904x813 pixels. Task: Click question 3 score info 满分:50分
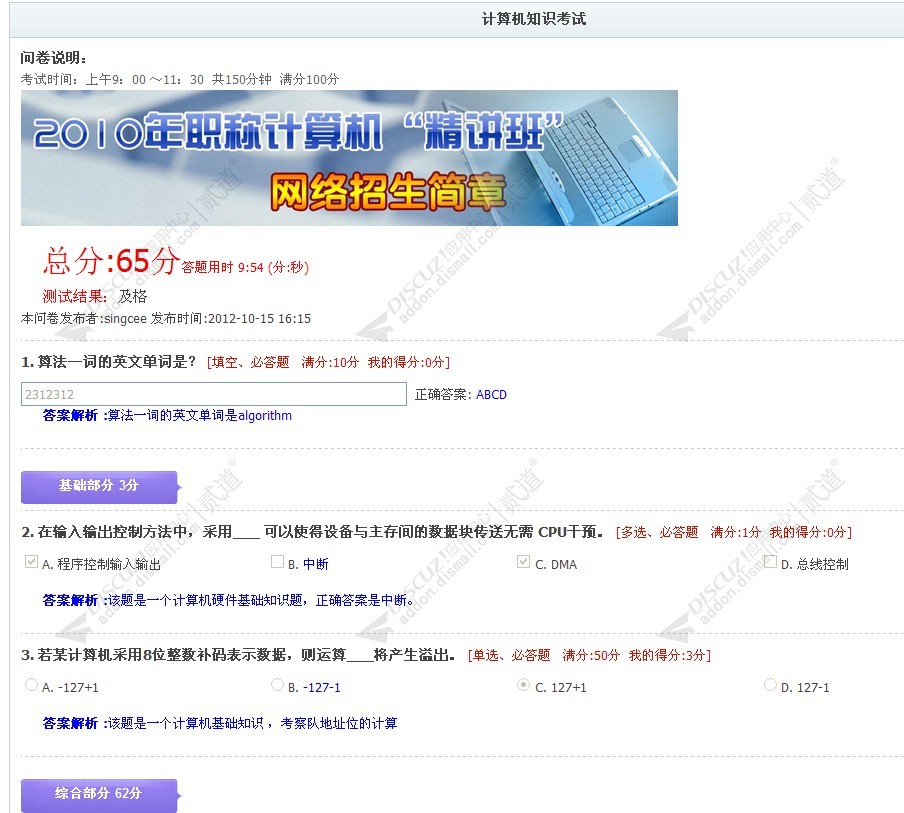click(x=590, y=656)
